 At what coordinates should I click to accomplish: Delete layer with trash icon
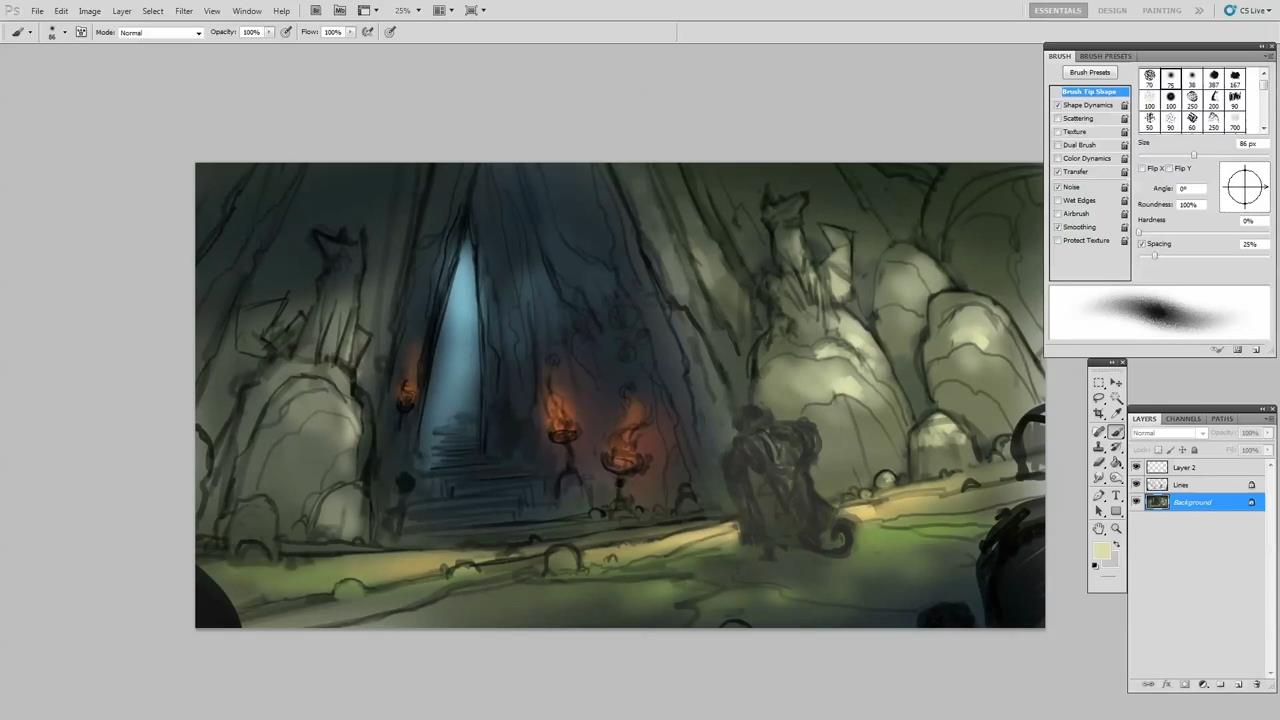(x=1257, y=684)
